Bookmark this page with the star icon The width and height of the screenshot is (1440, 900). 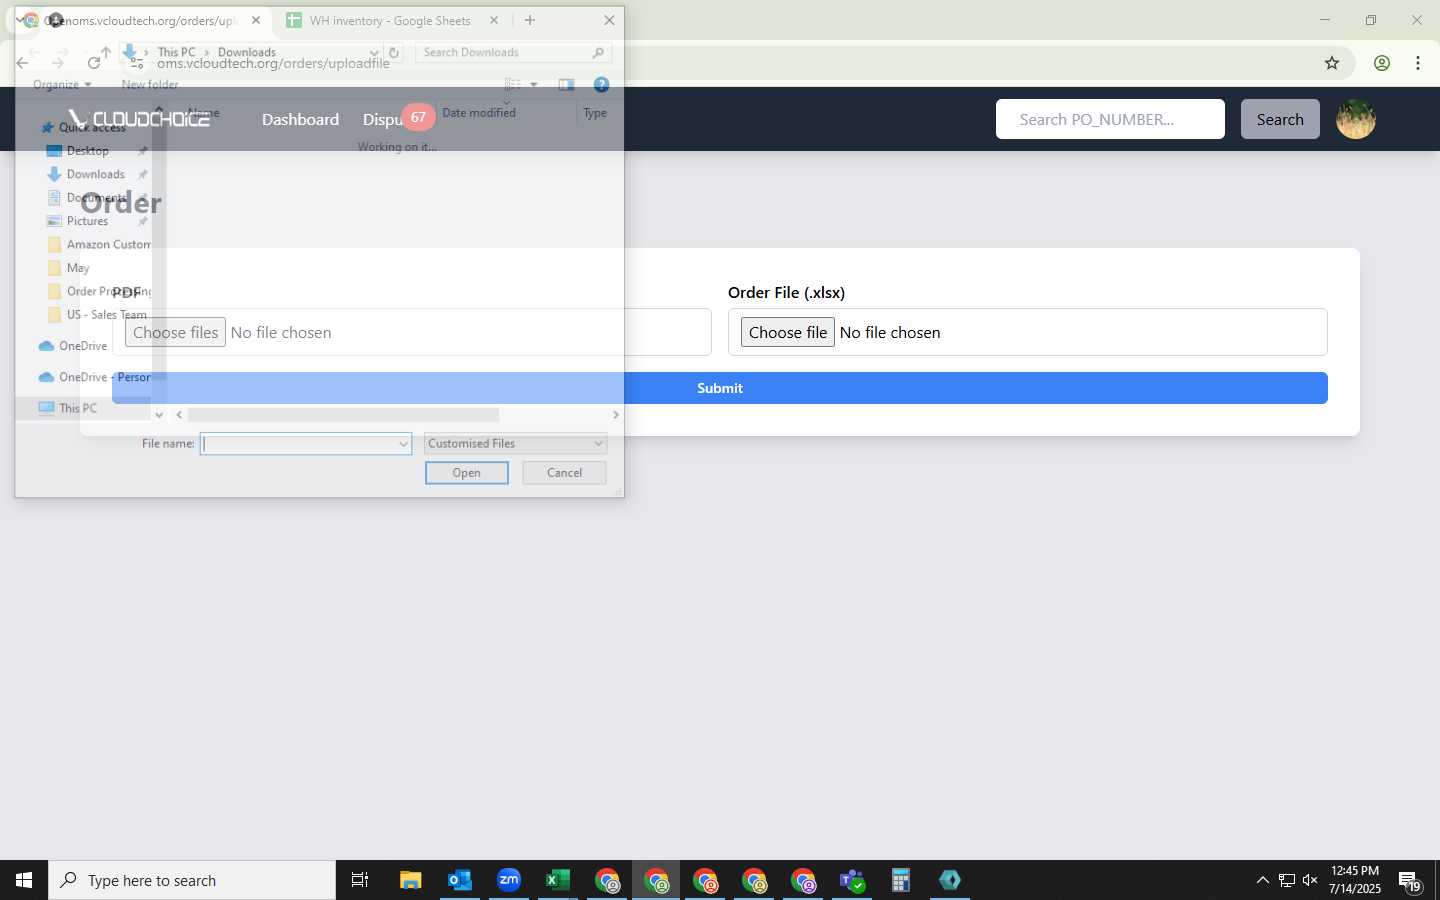(1332, 63)
